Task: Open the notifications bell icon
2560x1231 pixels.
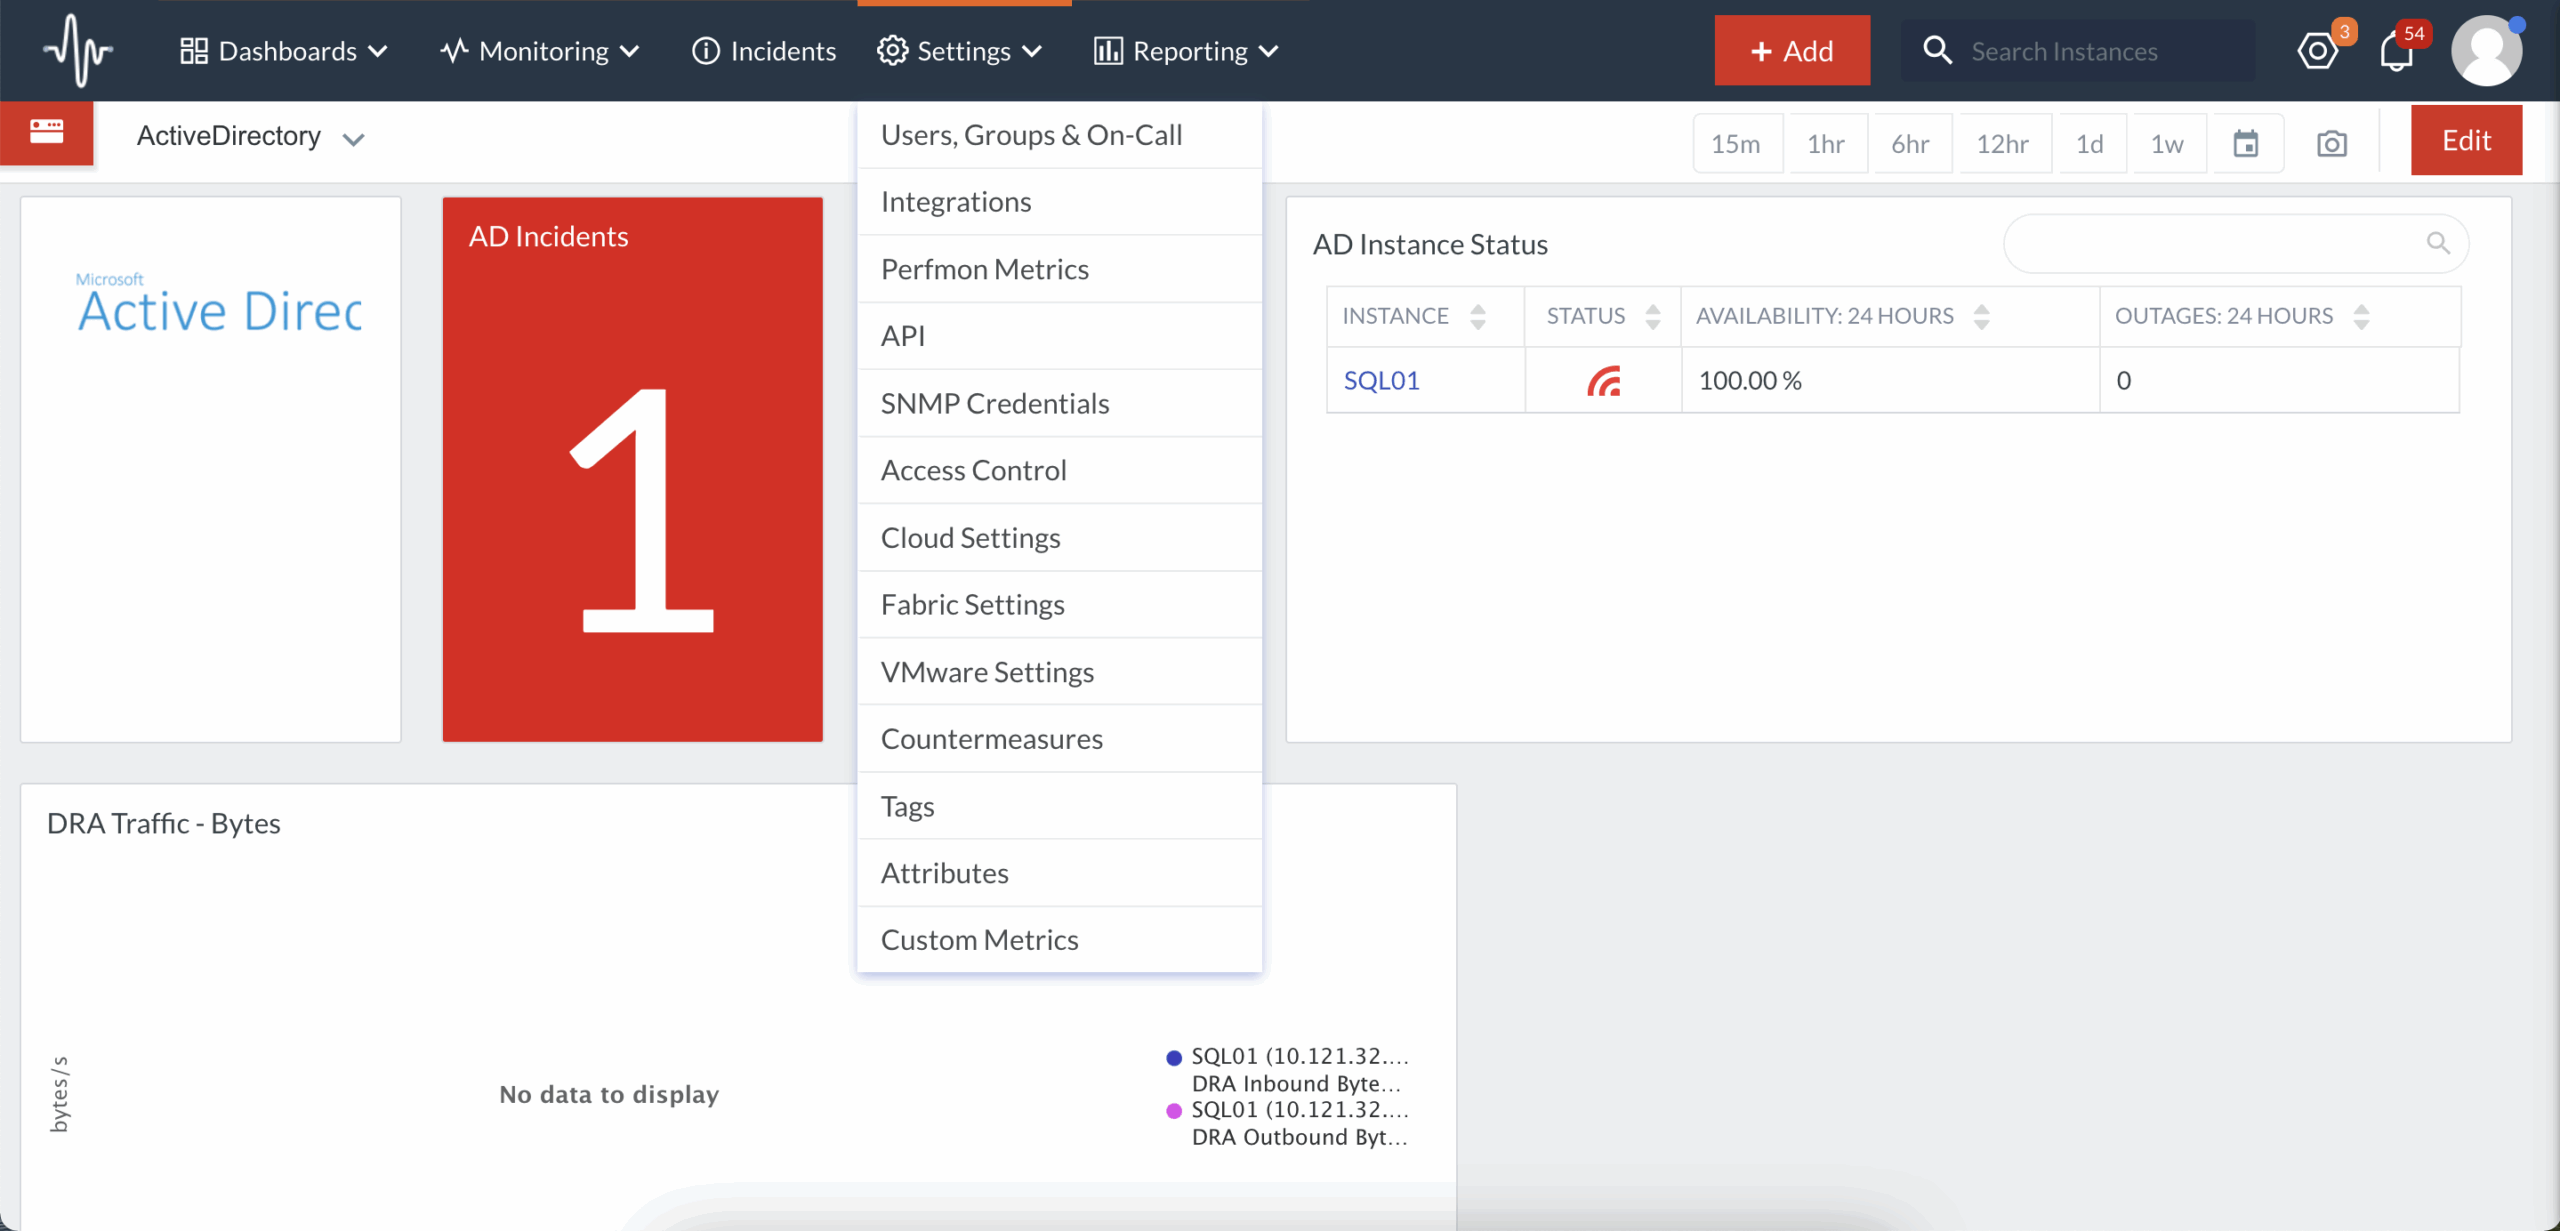Action: (2397, 51)
